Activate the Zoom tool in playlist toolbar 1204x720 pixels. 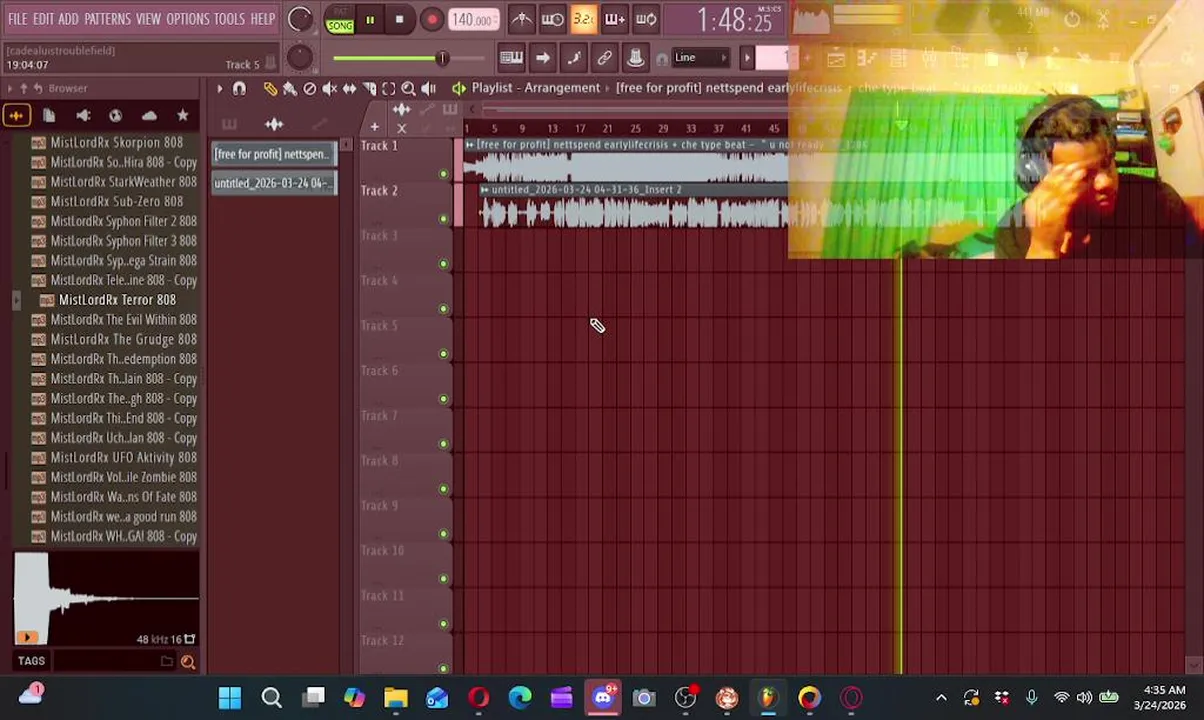coord(408,89)
